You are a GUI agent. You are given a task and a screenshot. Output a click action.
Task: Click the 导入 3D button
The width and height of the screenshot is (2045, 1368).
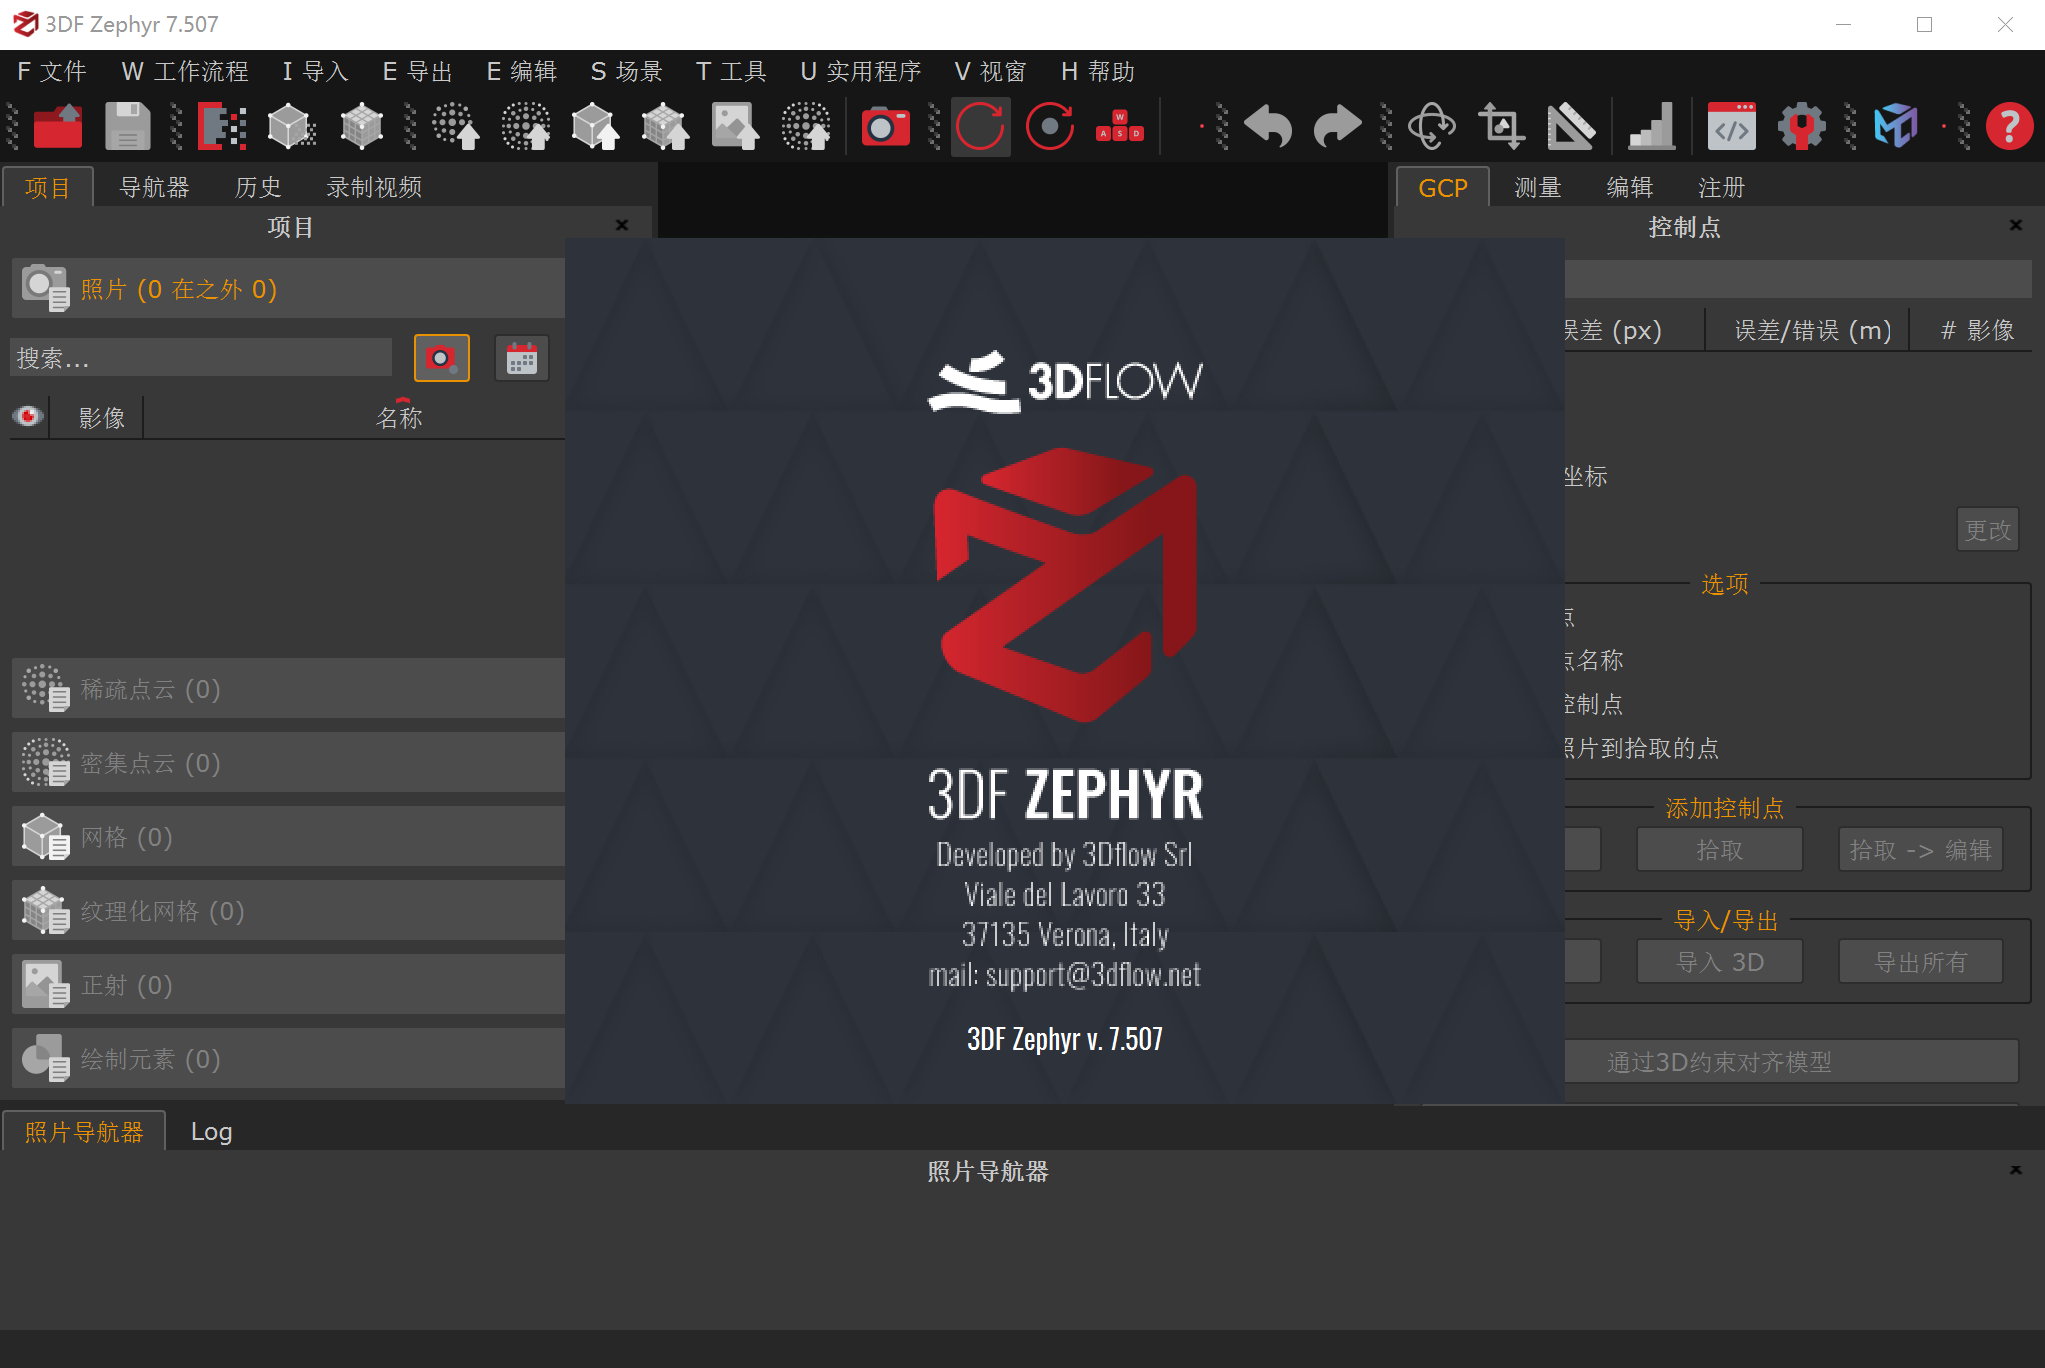1719,962
